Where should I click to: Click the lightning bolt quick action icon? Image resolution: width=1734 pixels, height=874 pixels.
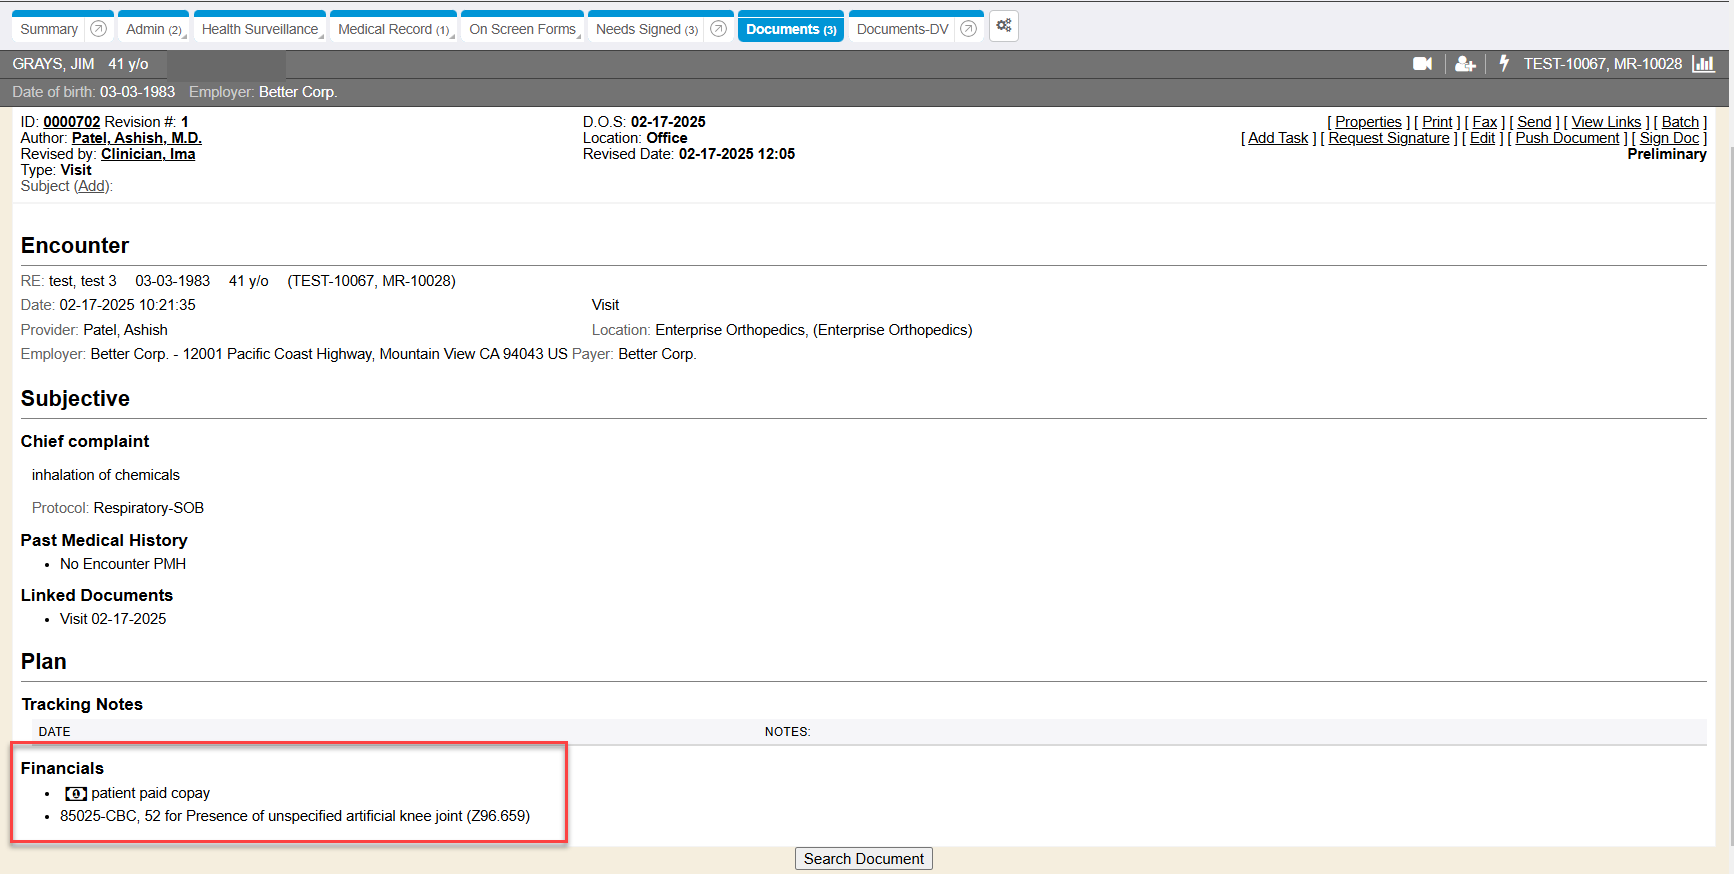1504,64
